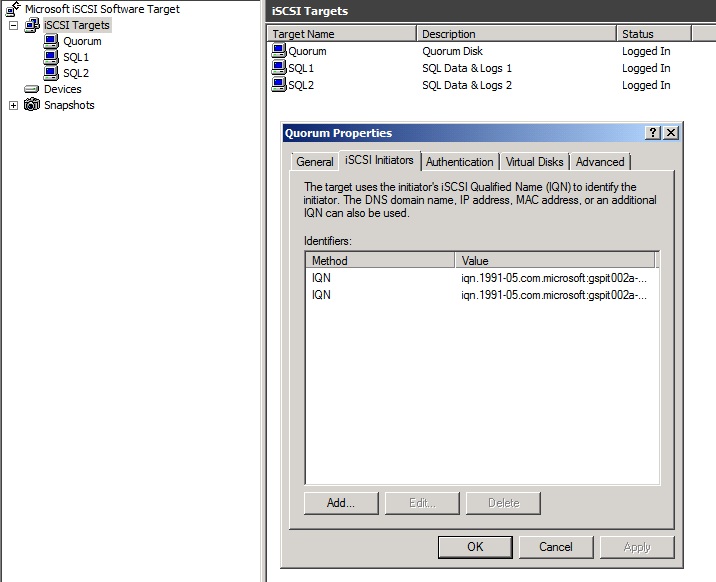Select the Microsoft iSCSI Software Target label
Viewport: 716px width, 582px height.
102,9
